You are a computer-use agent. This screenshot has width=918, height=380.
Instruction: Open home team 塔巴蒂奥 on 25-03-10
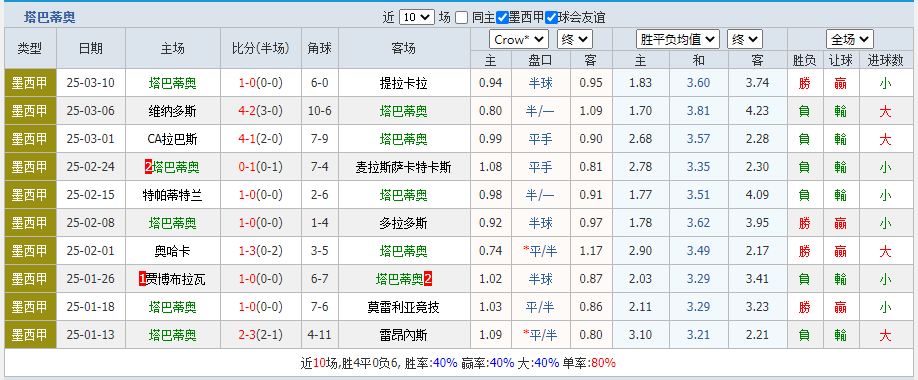172,83
